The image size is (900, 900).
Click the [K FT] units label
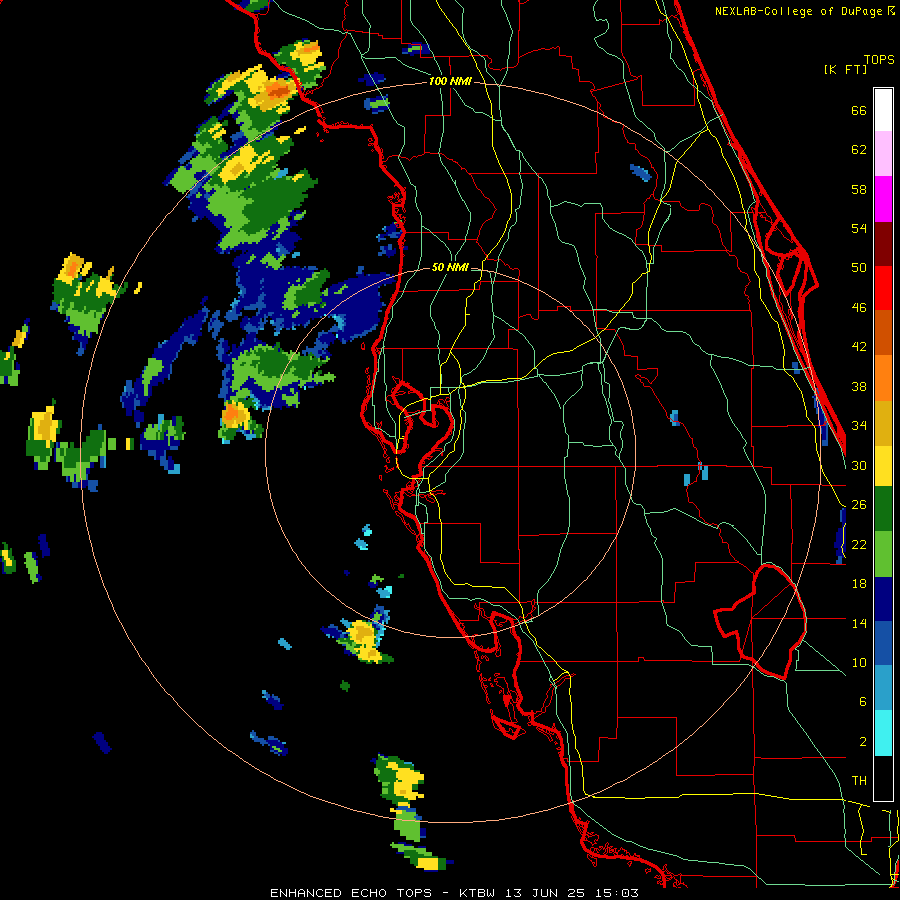(x=845, y=69)
